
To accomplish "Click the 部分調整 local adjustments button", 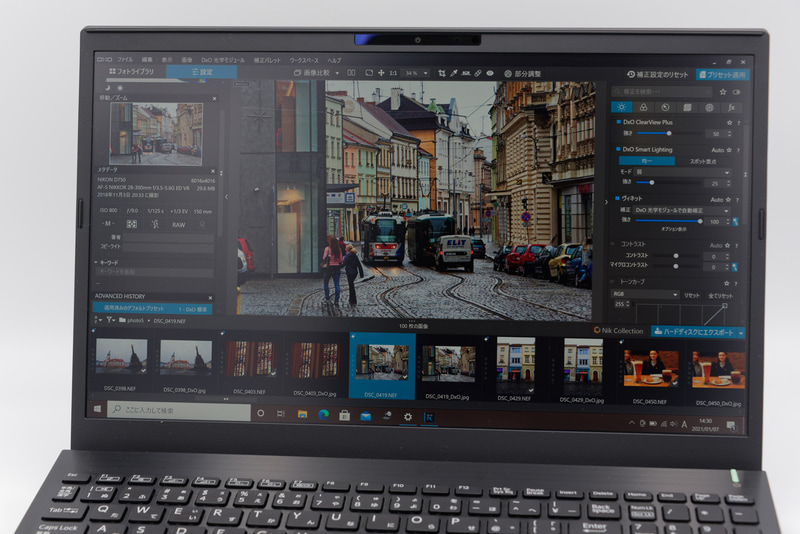I will (x=522, y=74).
